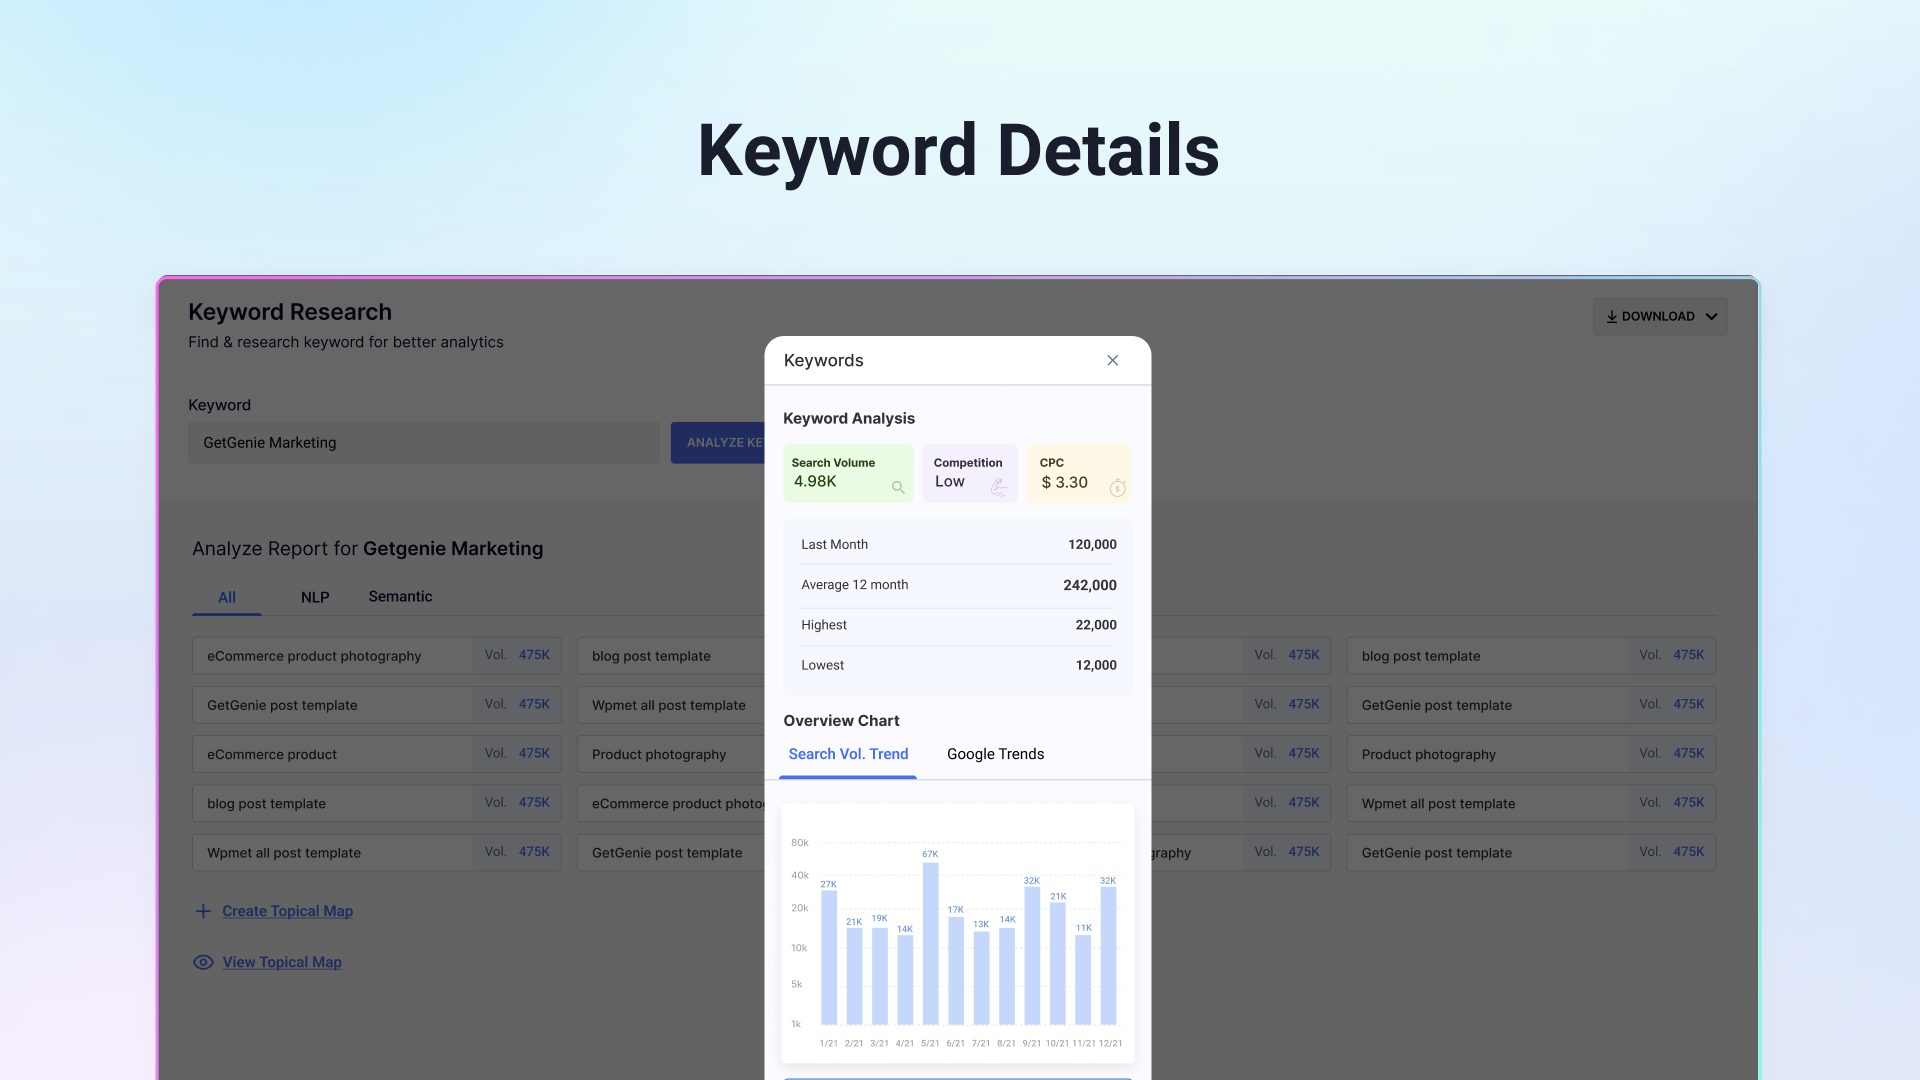Click the dollar timer icon in CPC card
This screenshot has height=1080, width=1920.
1117,488
